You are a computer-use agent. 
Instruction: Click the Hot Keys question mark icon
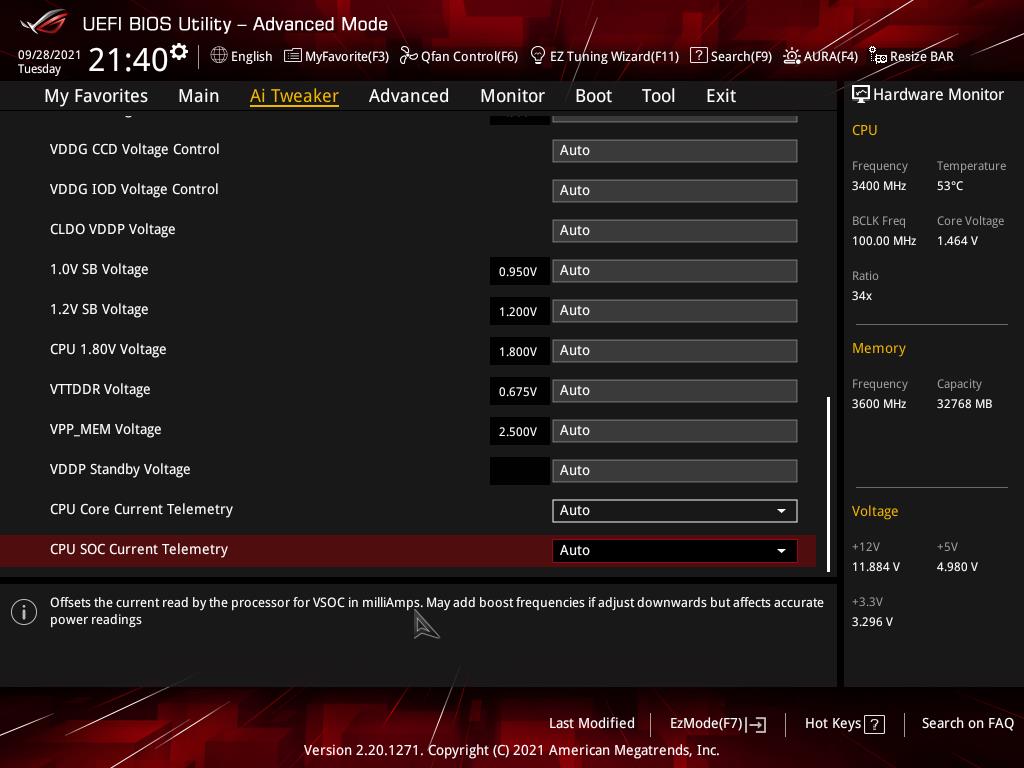[874, 724]
